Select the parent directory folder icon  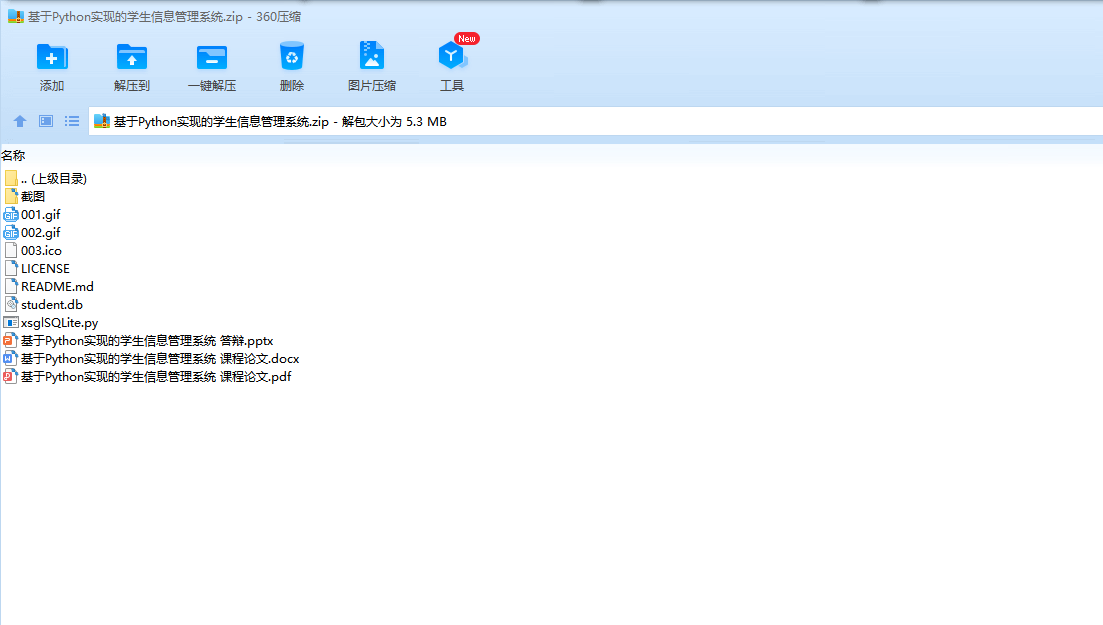point(11,178)
